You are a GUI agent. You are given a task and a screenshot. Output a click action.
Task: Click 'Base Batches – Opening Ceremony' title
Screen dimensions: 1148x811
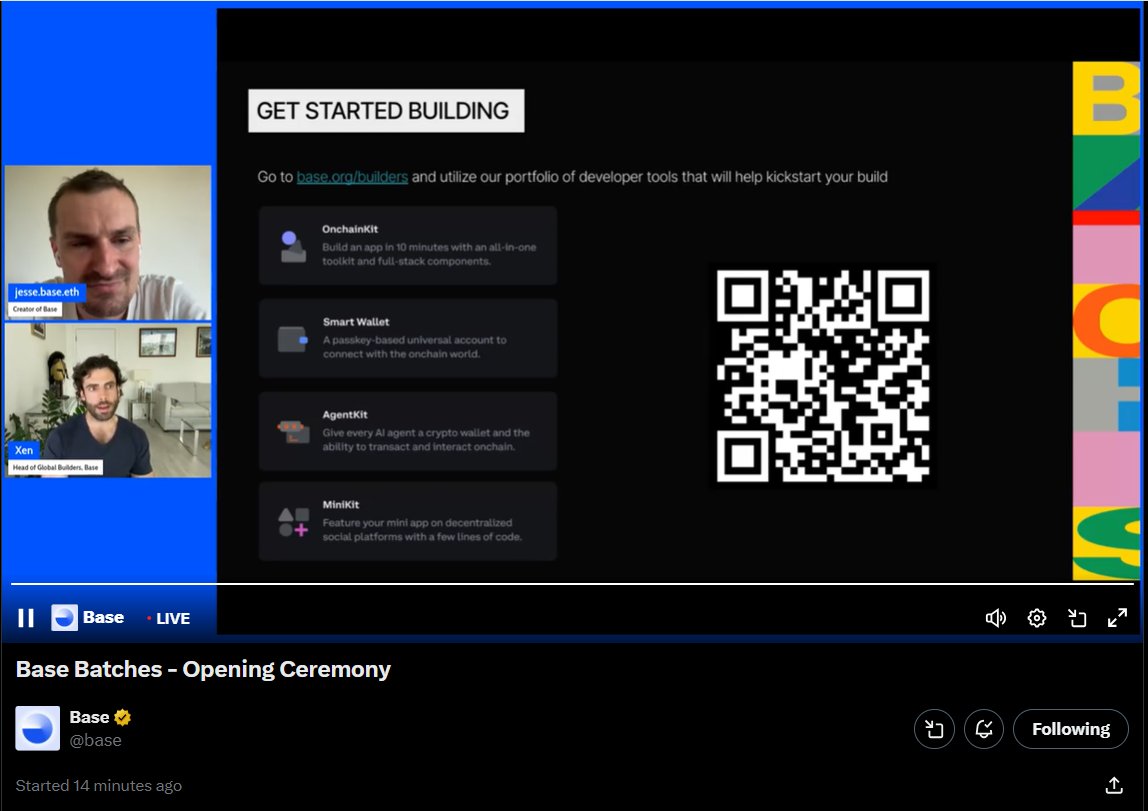[x=204, y=669]
